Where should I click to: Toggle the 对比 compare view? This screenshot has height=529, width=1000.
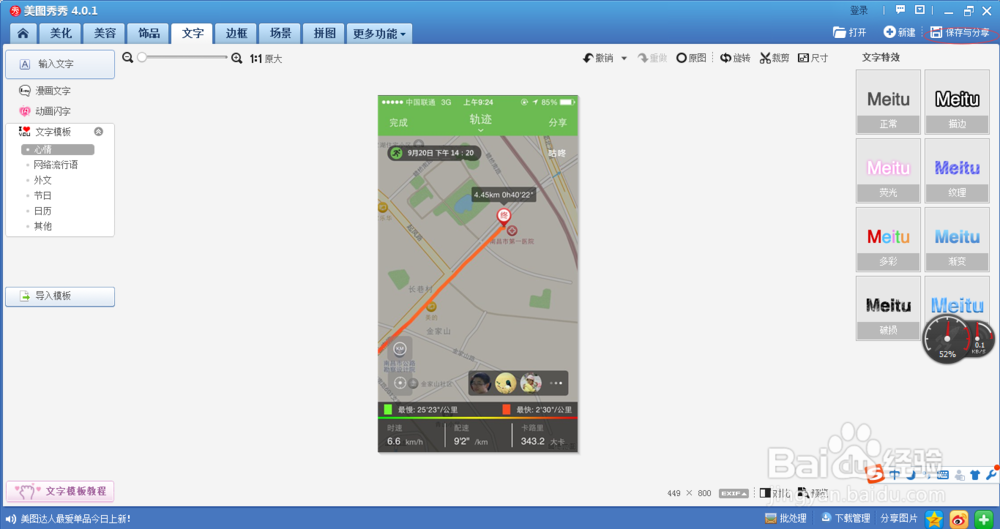(775, 493)
